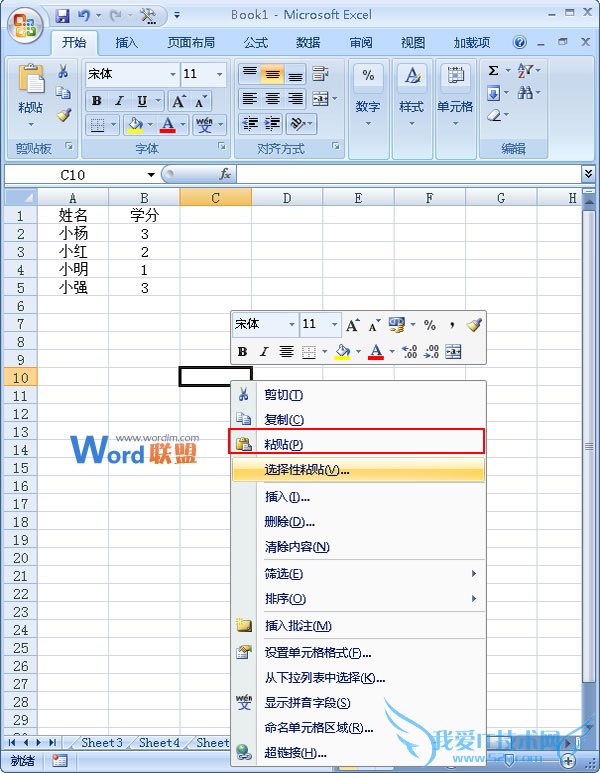The height and width of the screenshot is (773, 600).
Task: Switch to the 公式 ribbon tab
Action: (x=256, y=43)
